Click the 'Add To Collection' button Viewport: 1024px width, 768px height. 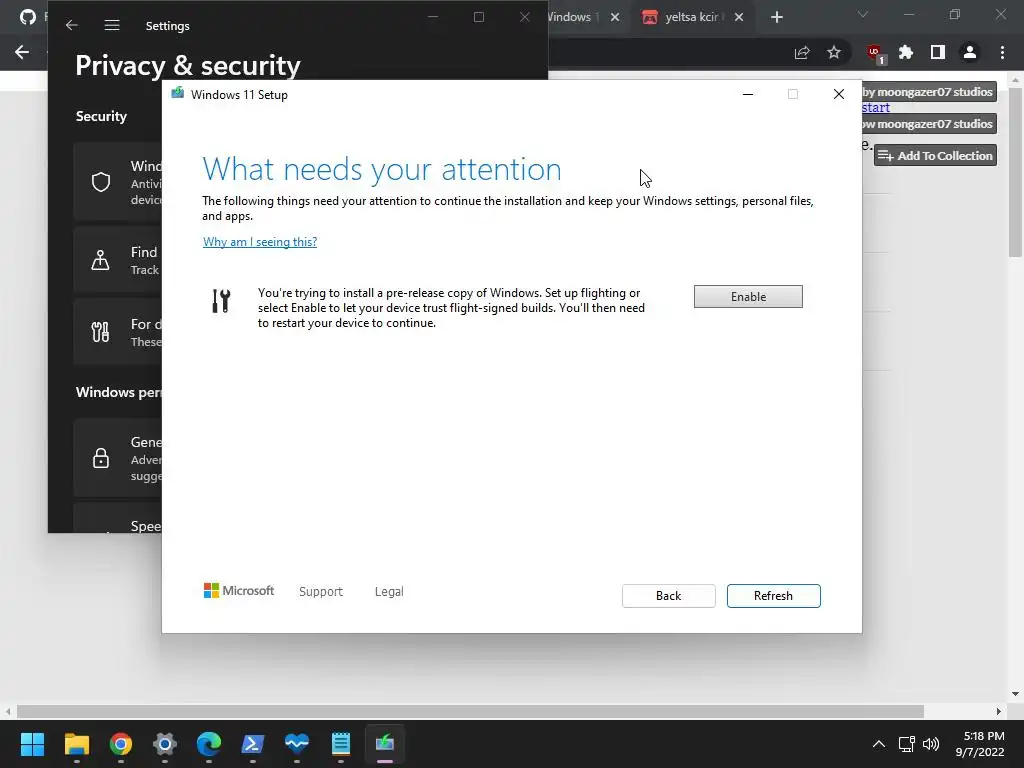935,155
